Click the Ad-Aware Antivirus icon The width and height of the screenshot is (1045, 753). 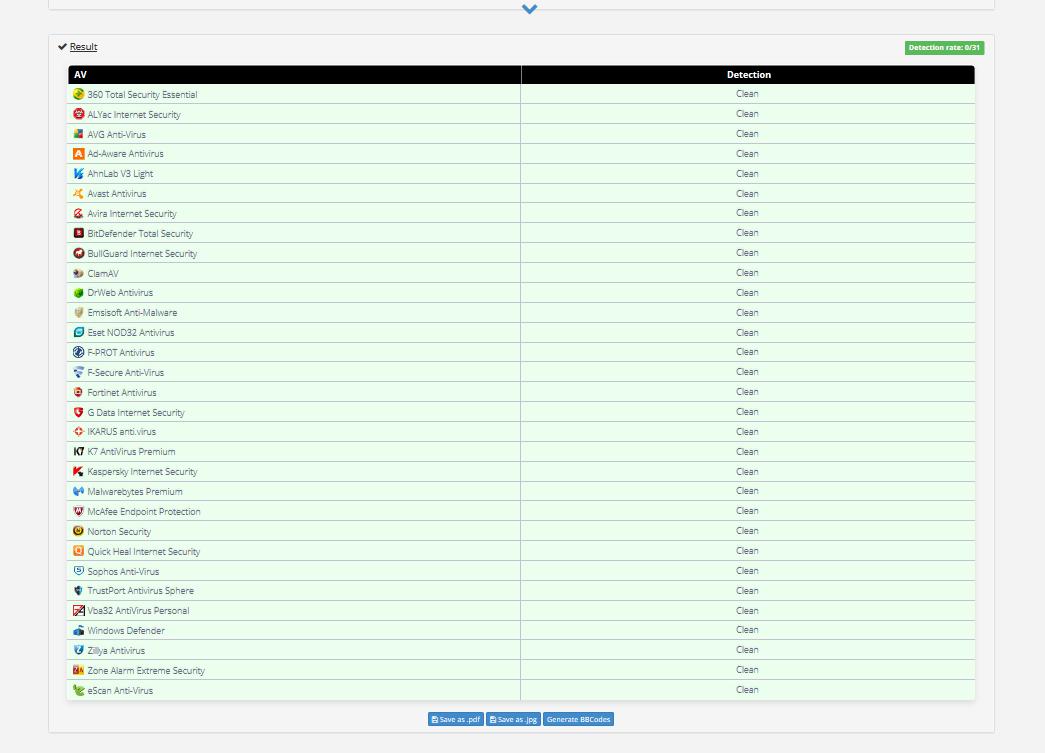(79, 154)
